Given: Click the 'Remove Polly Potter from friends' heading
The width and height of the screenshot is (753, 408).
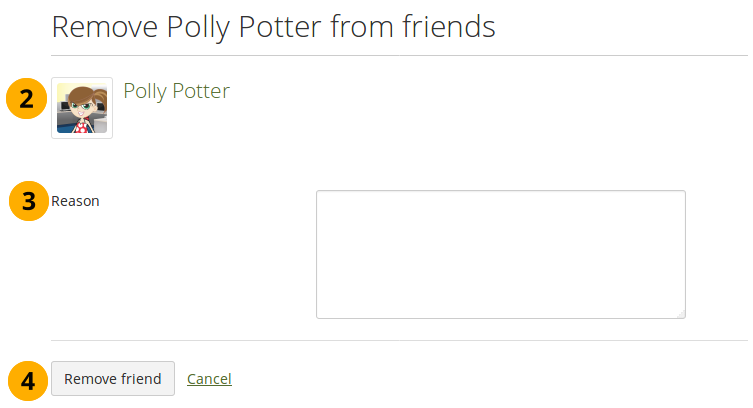Looking at the screenshot, I should click(273, 27).
